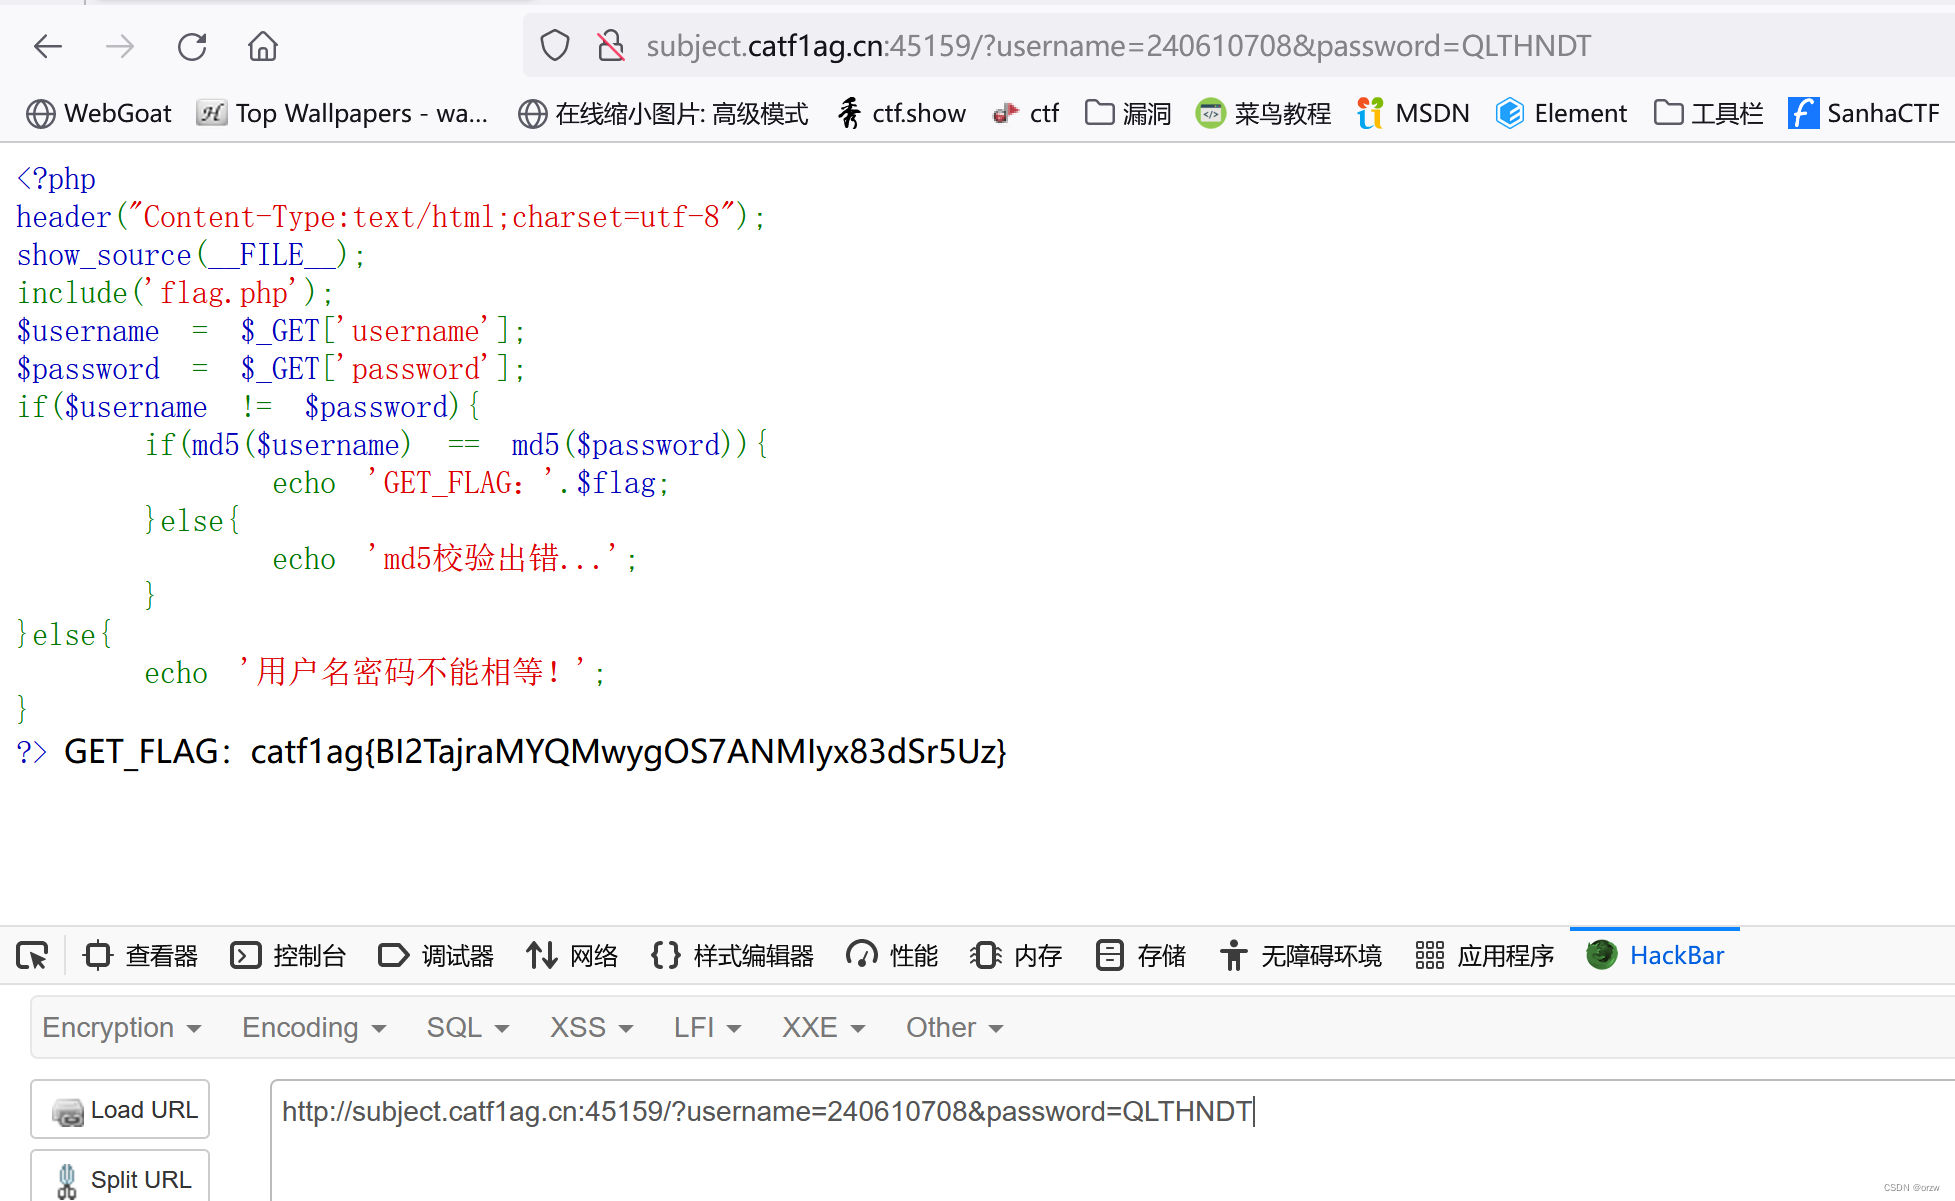Screen dimensions: 1955x1201
Task: Switch to the 控制台 console tab
Action: (x=288, y=956)
